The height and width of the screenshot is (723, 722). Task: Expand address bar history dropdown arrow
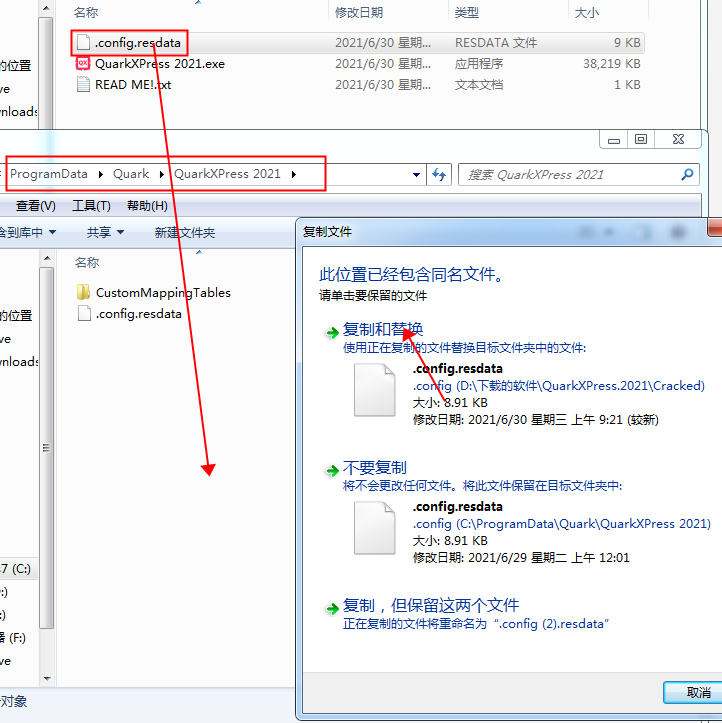416,175
